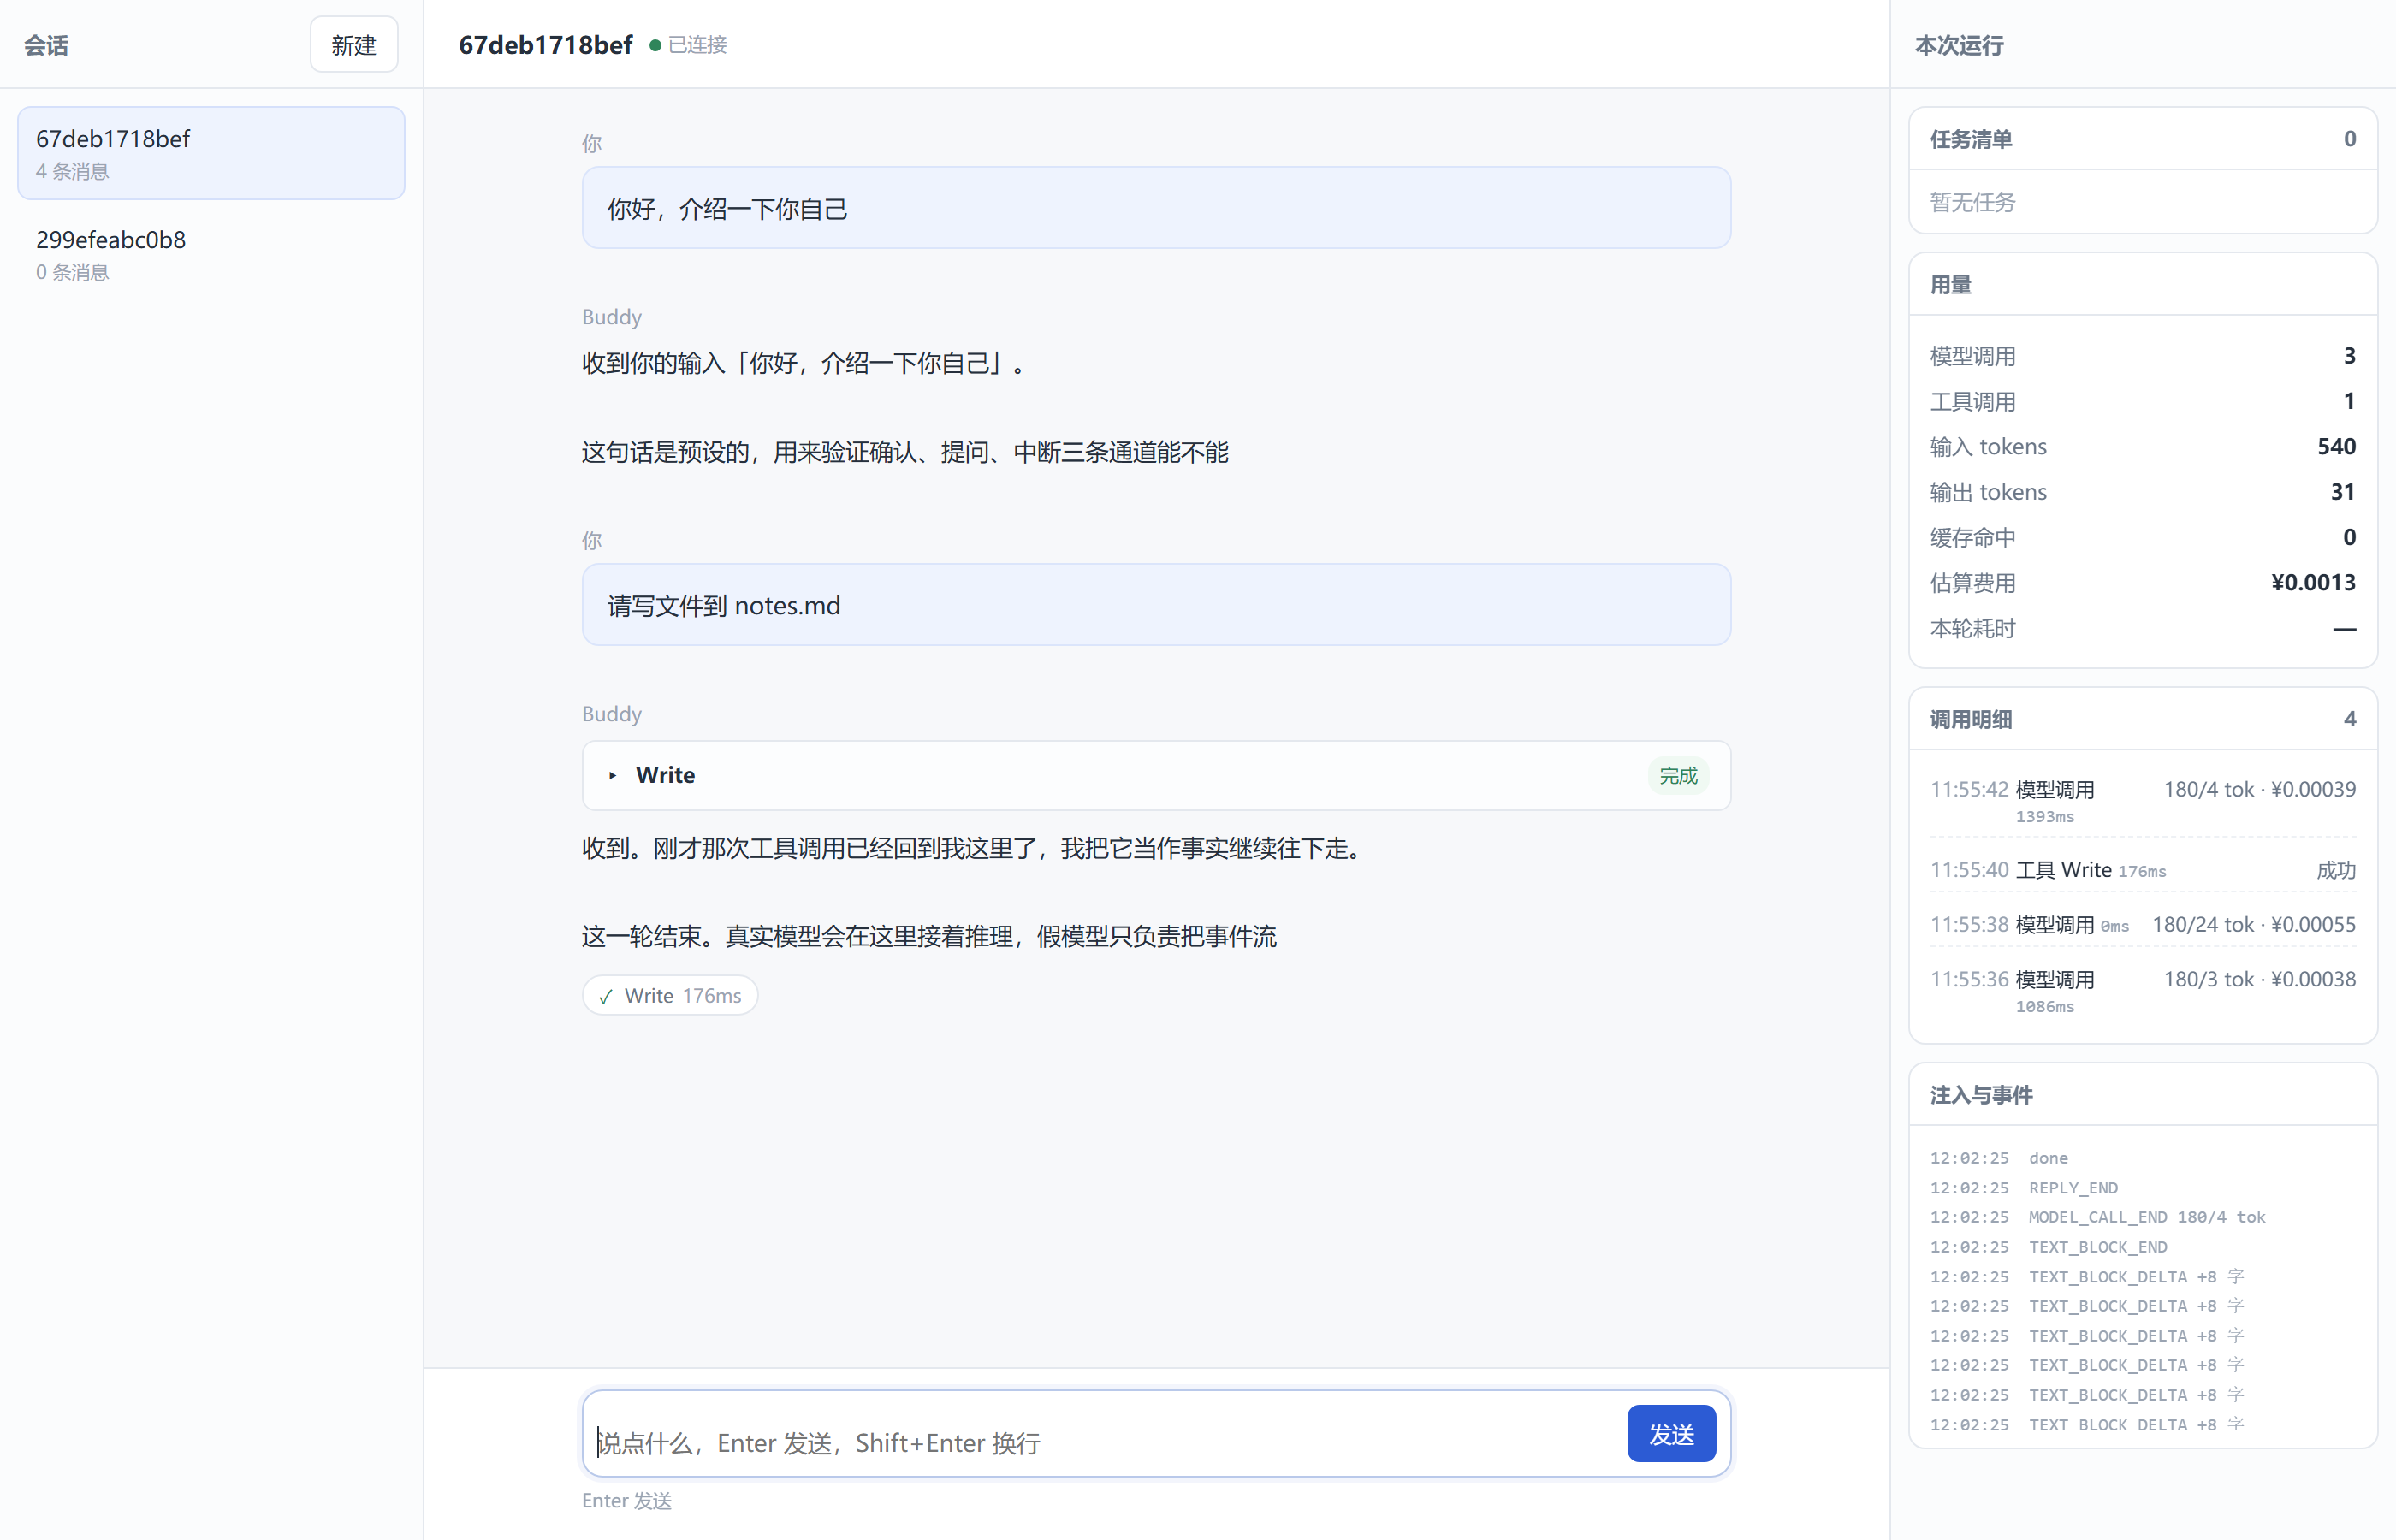Click the 完成 status badge on the Write card
Viewport: 2396px width, 1540px height.
[x=1677, y=776]
